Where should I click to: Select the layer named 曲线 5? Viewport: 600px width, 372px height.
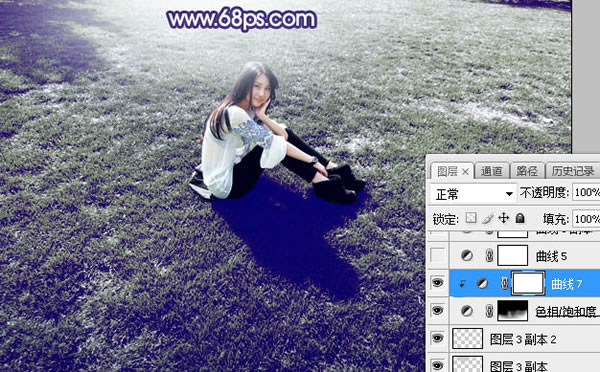551,256
